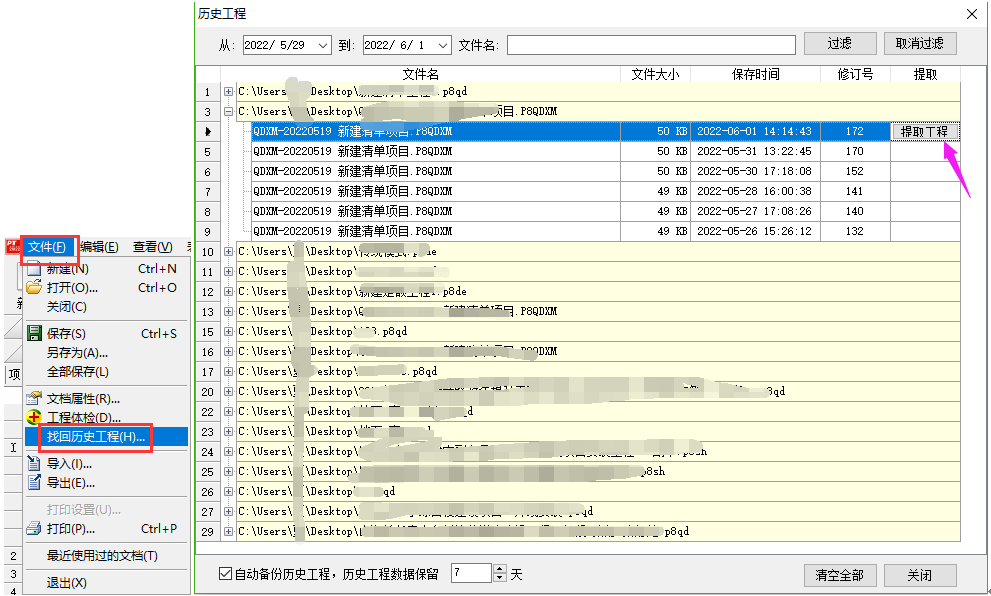Image resolution: width=991 pixels, height=596 pixels.
Task: Click the document properties (文档属性) icon
Action: pyautogui.click(x=34, y=399)
